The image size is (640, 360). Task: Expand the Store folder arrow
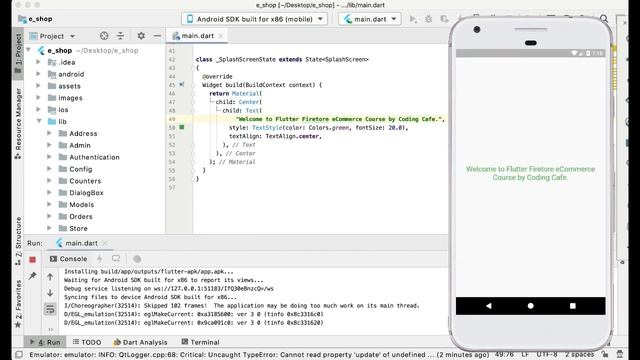coord(49,228)
